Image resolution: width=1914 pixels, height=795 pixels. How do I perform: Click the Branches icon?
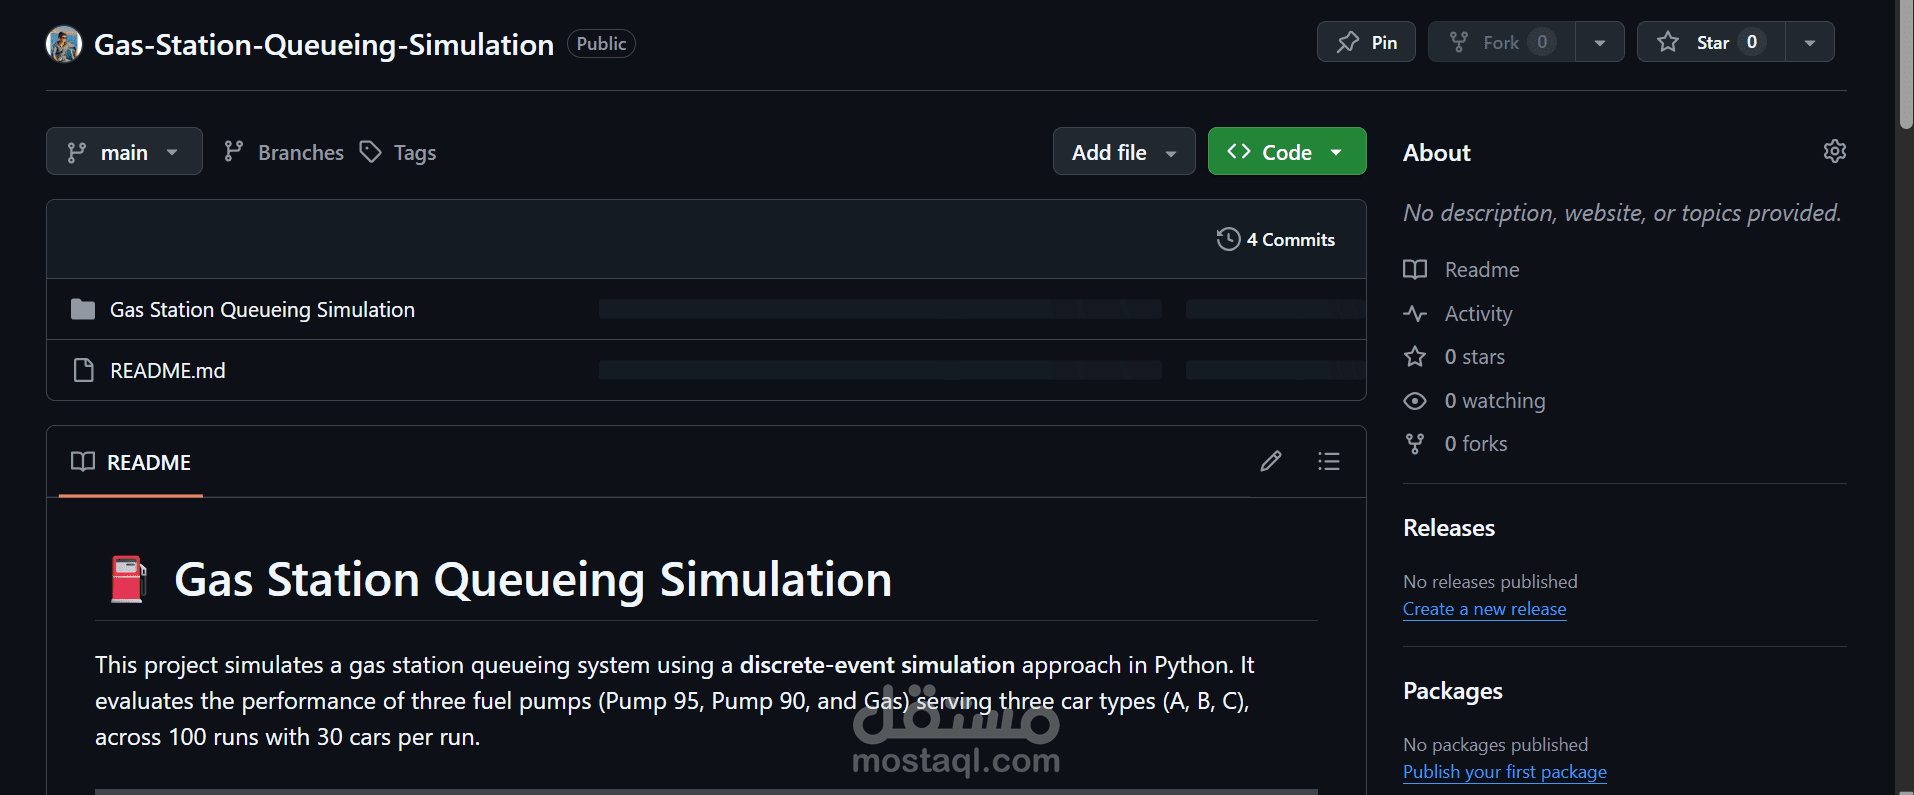[234, 151]
